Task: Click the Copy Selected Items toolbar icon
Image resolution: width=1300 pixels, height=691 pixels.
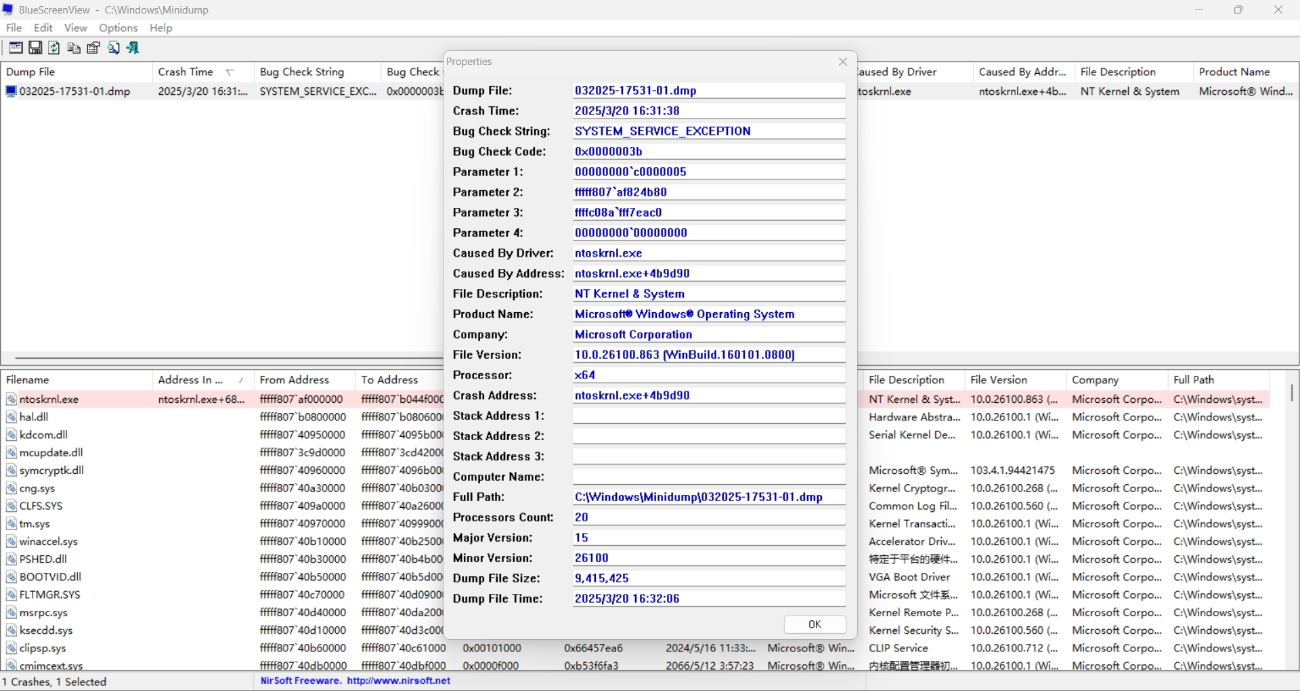Action: (x=74, y=48)
